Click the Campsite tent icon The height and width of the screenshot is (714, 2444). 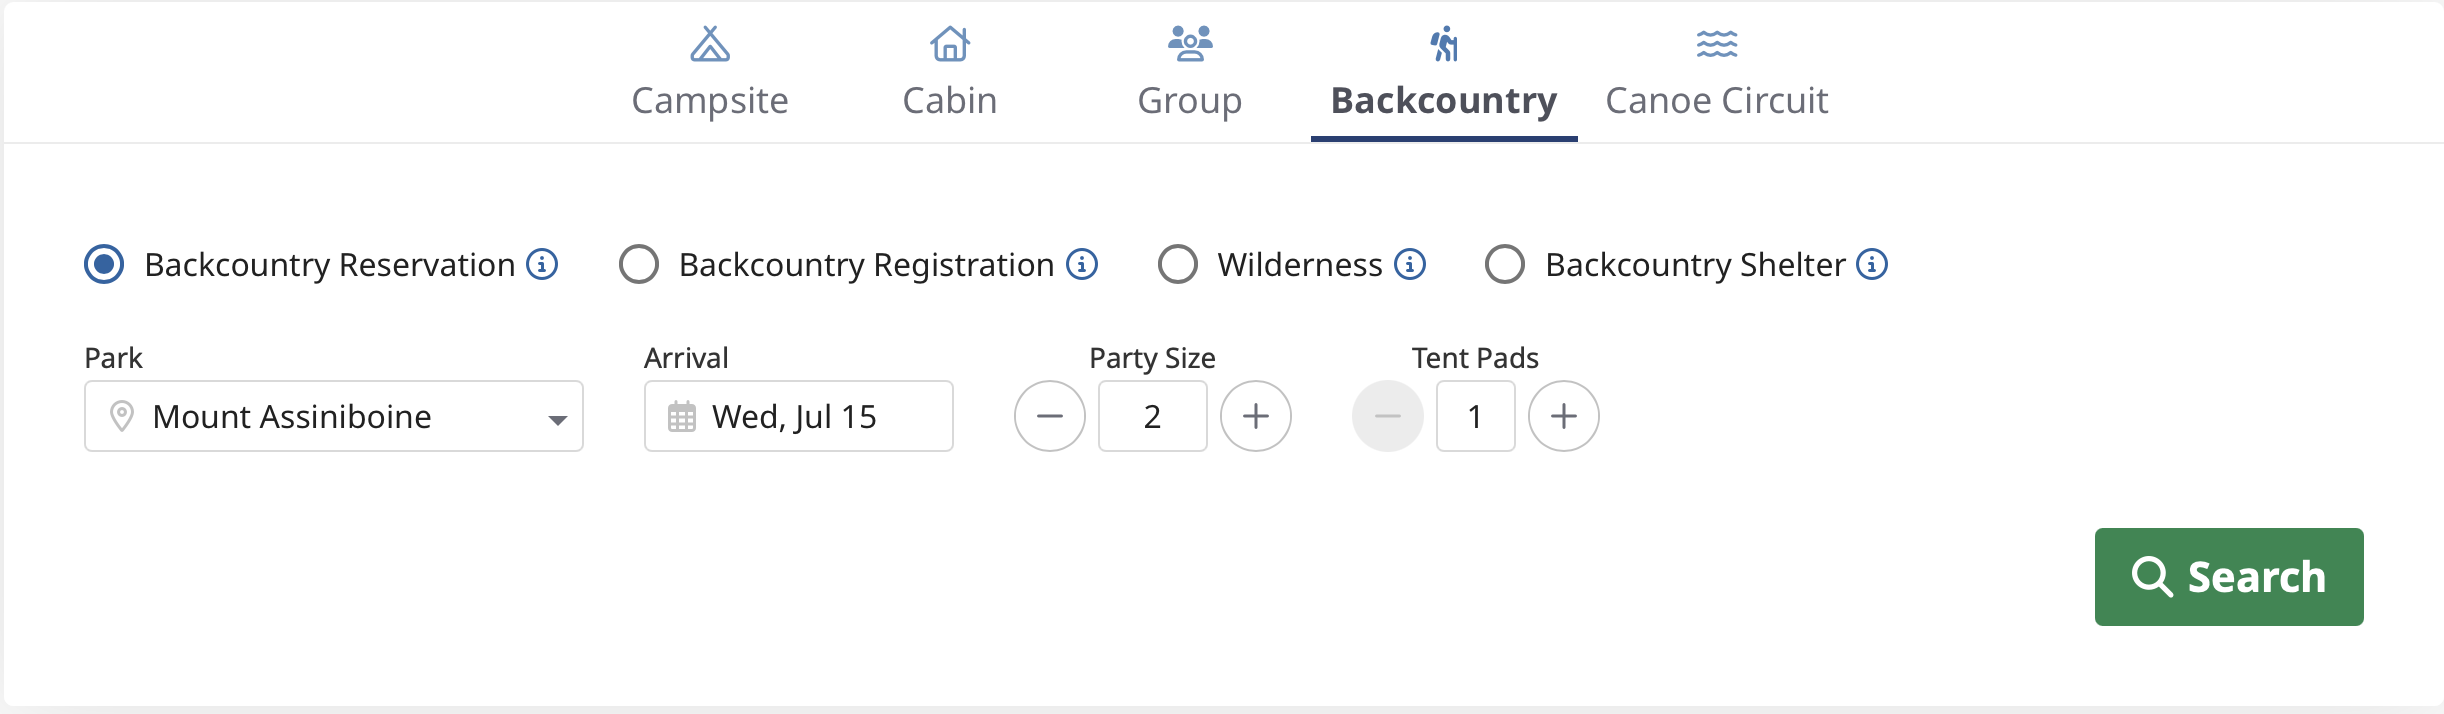tap(710, 44)
